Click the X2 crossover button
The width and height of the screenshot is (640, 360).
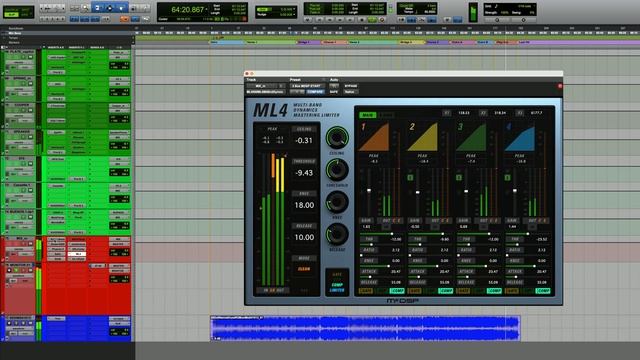(x=483, y=113)
